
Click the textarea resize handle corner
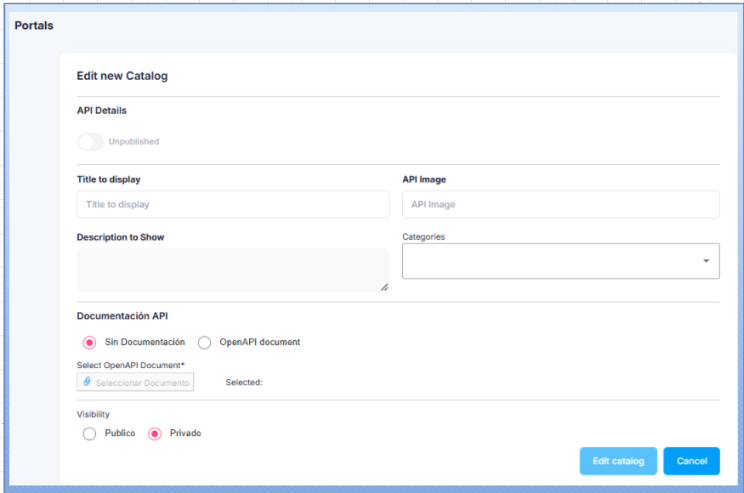tap(384, 287)
